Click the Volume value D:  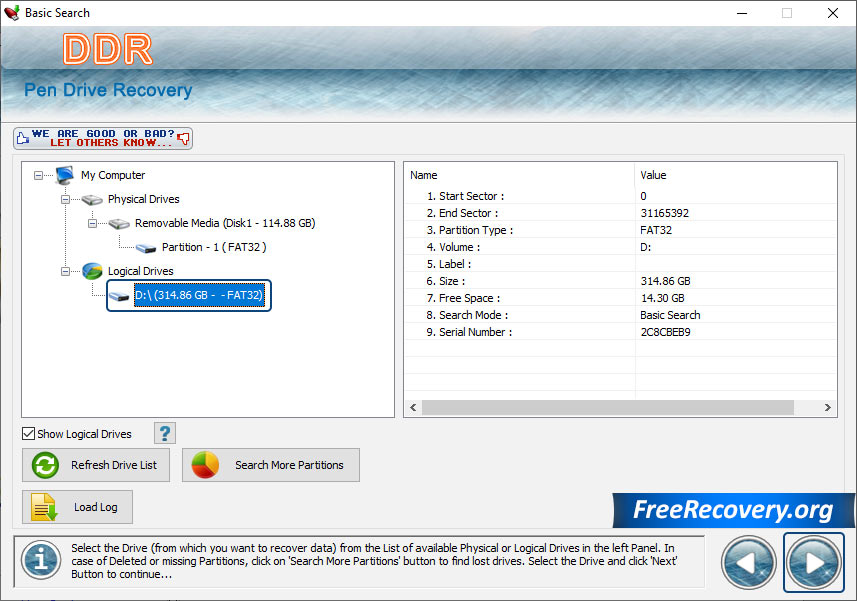coord(645,247)
